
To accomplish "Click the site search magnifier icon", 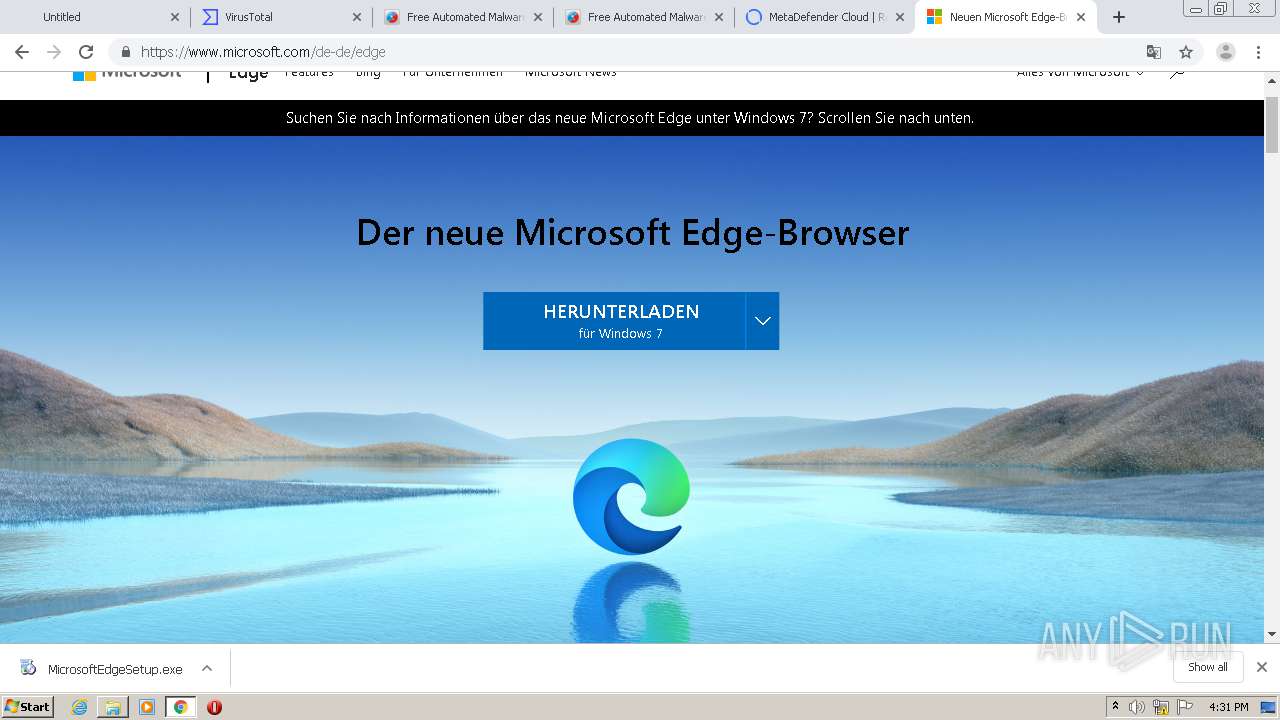I will [x=1177, y=73].
